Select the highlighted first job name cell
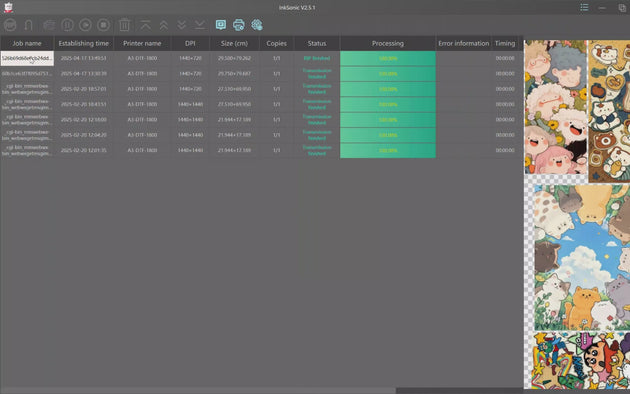The height and width of the screenshot is (394, 630). [27, 58]
